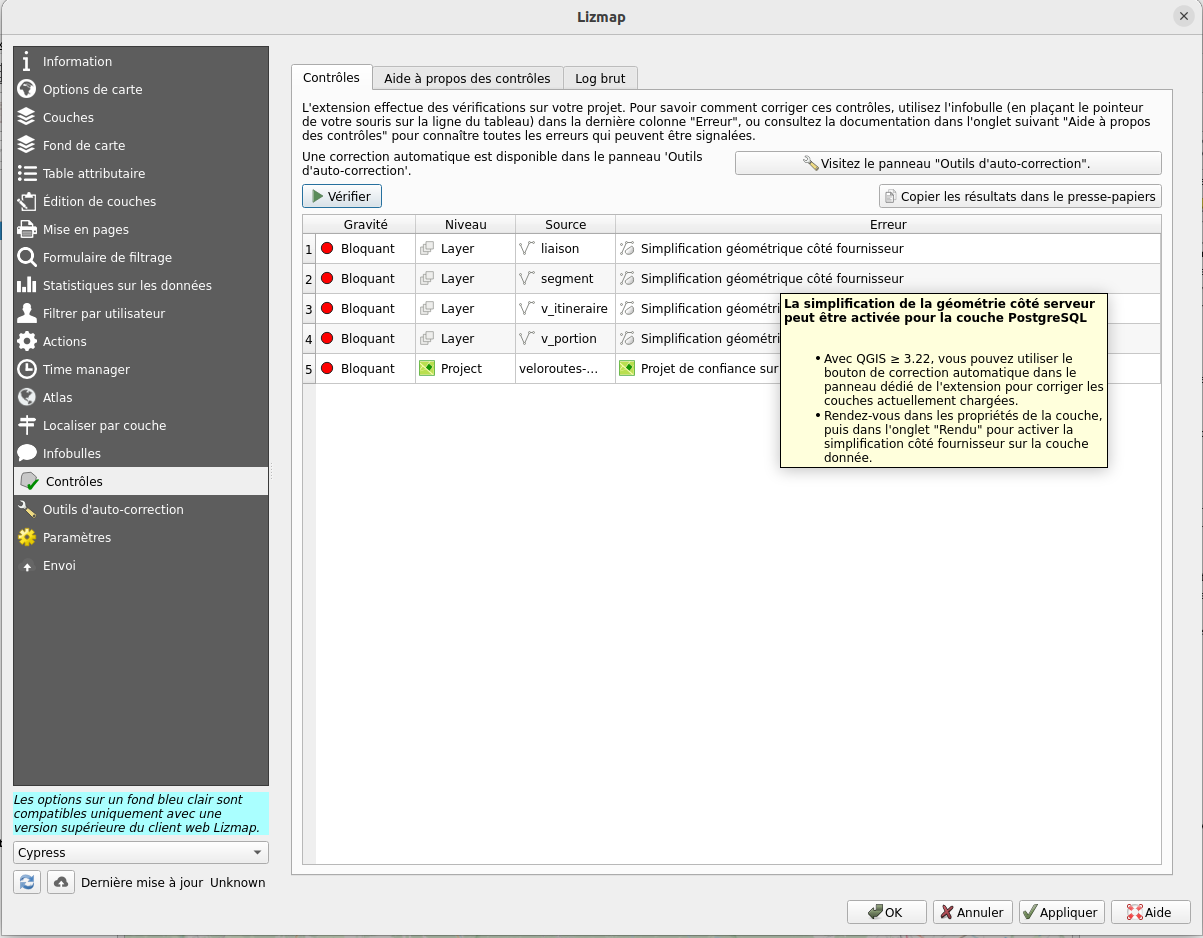Open the Cypress version dropdown
This screenshot has width=1203, height=938.
pyautogui.click(x=141, y=852)
